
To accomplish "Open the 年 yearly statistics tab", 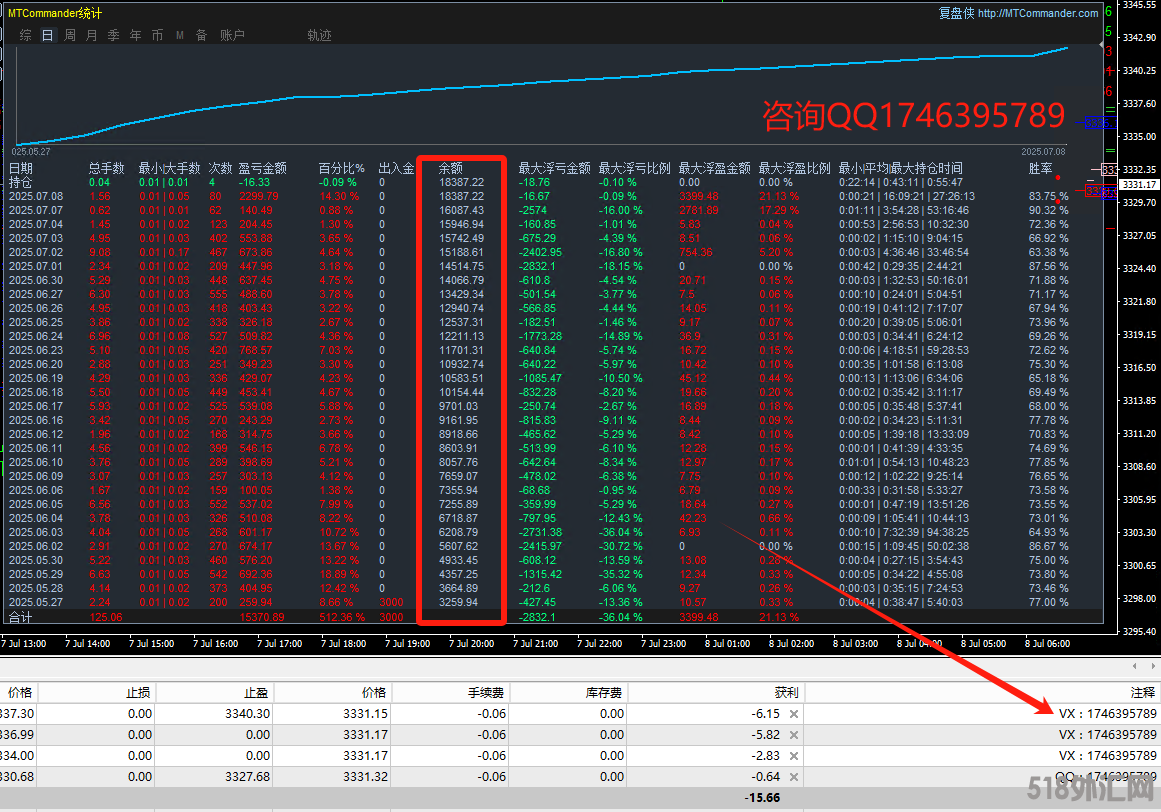I will (136, 35).
